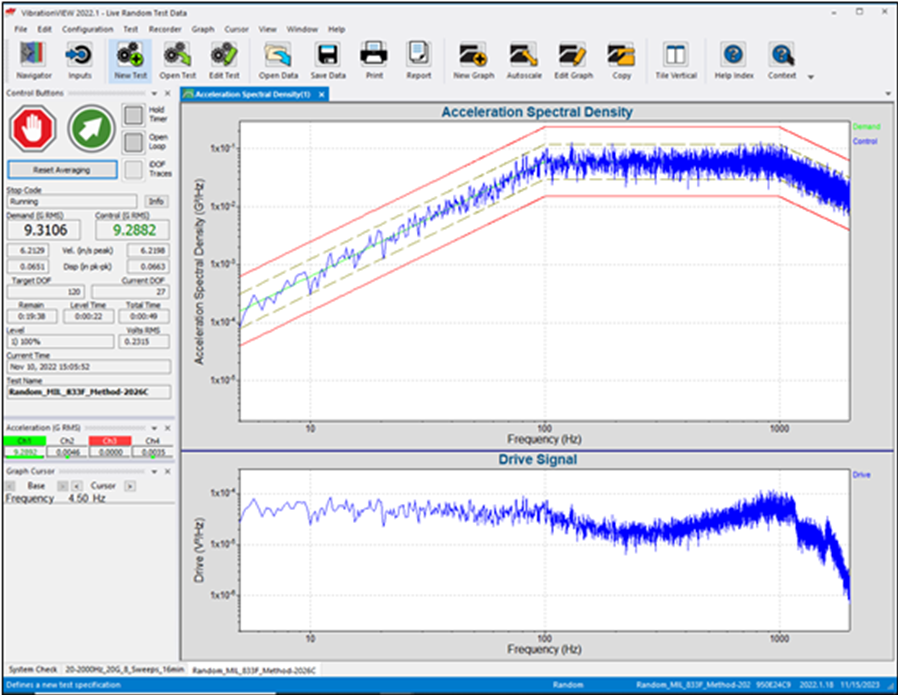Viewport: 900px width, 697px height.
Task: Click the Info button beside Stop Code
Action: (x=156, y=201)
